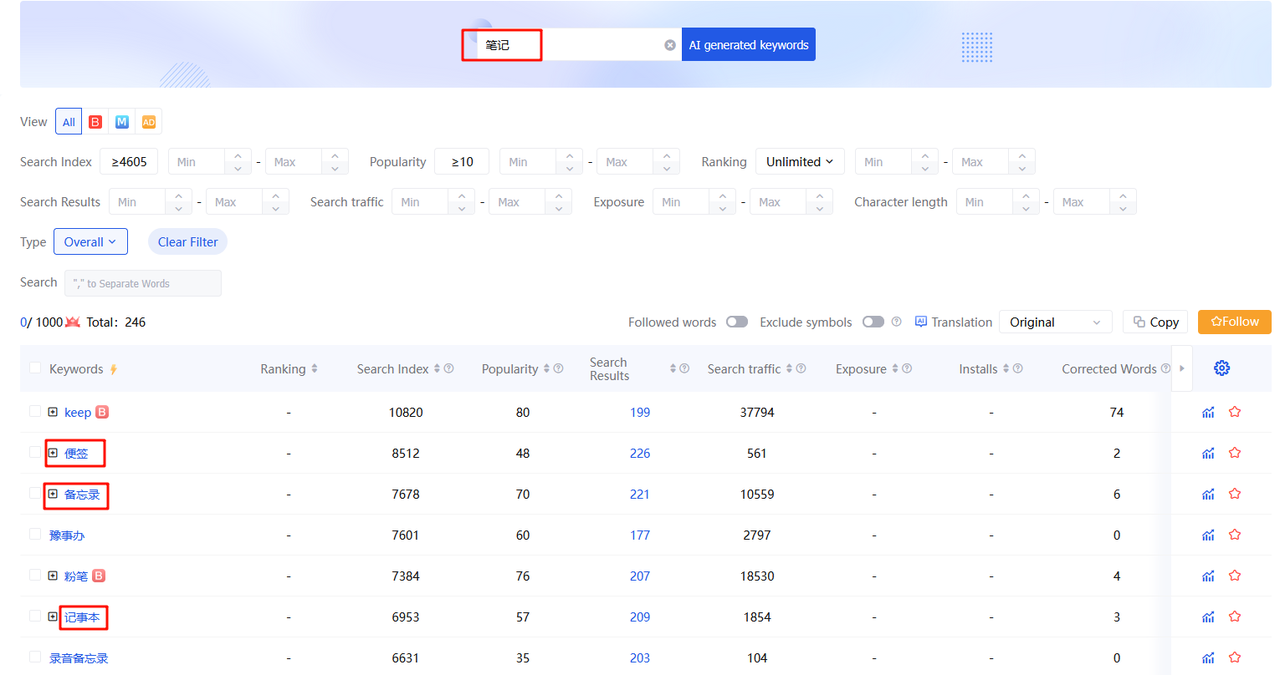Screen dimensions: 1280x675
Task: Clear the search box with X icon
Action: [x=670, y=45]
